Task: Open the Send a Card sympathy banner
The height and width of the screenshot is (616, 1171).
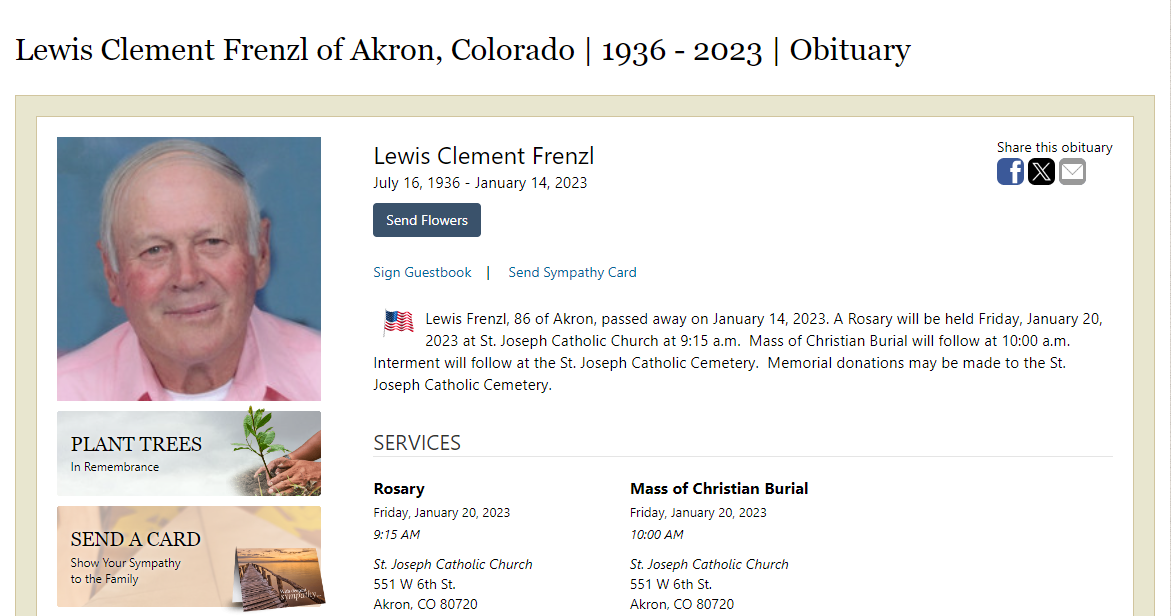Action: coord(189,557)
